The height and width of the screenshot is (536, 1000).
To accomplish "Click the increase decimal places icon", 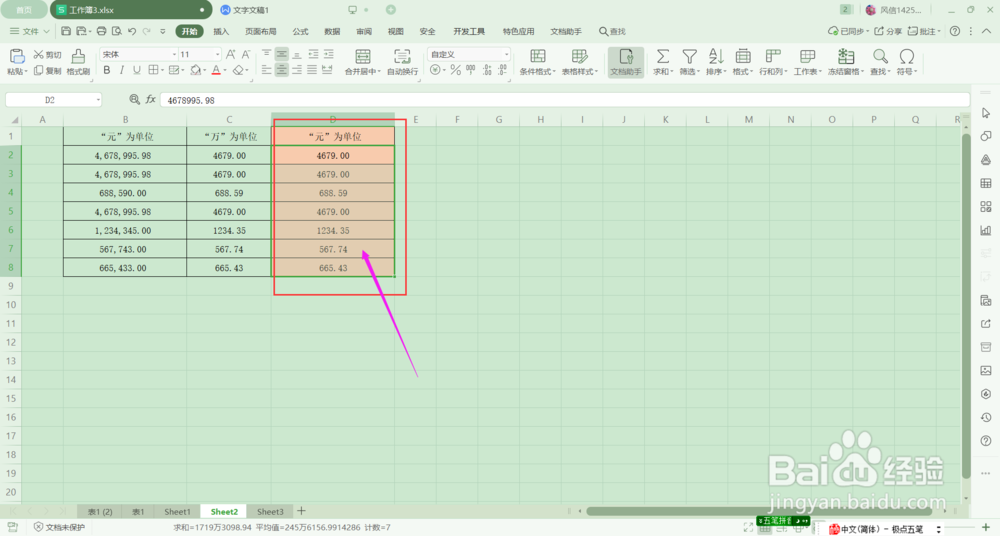I will pyautogui.click(x=487, y=70).
